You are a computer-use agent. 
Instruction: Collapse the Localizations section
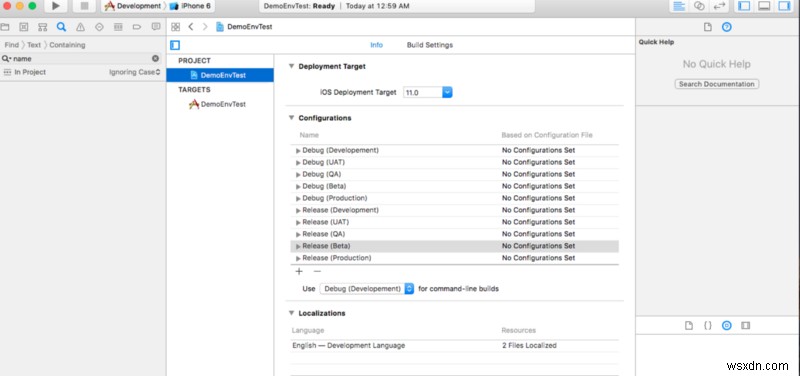click(x=291, y=313)
